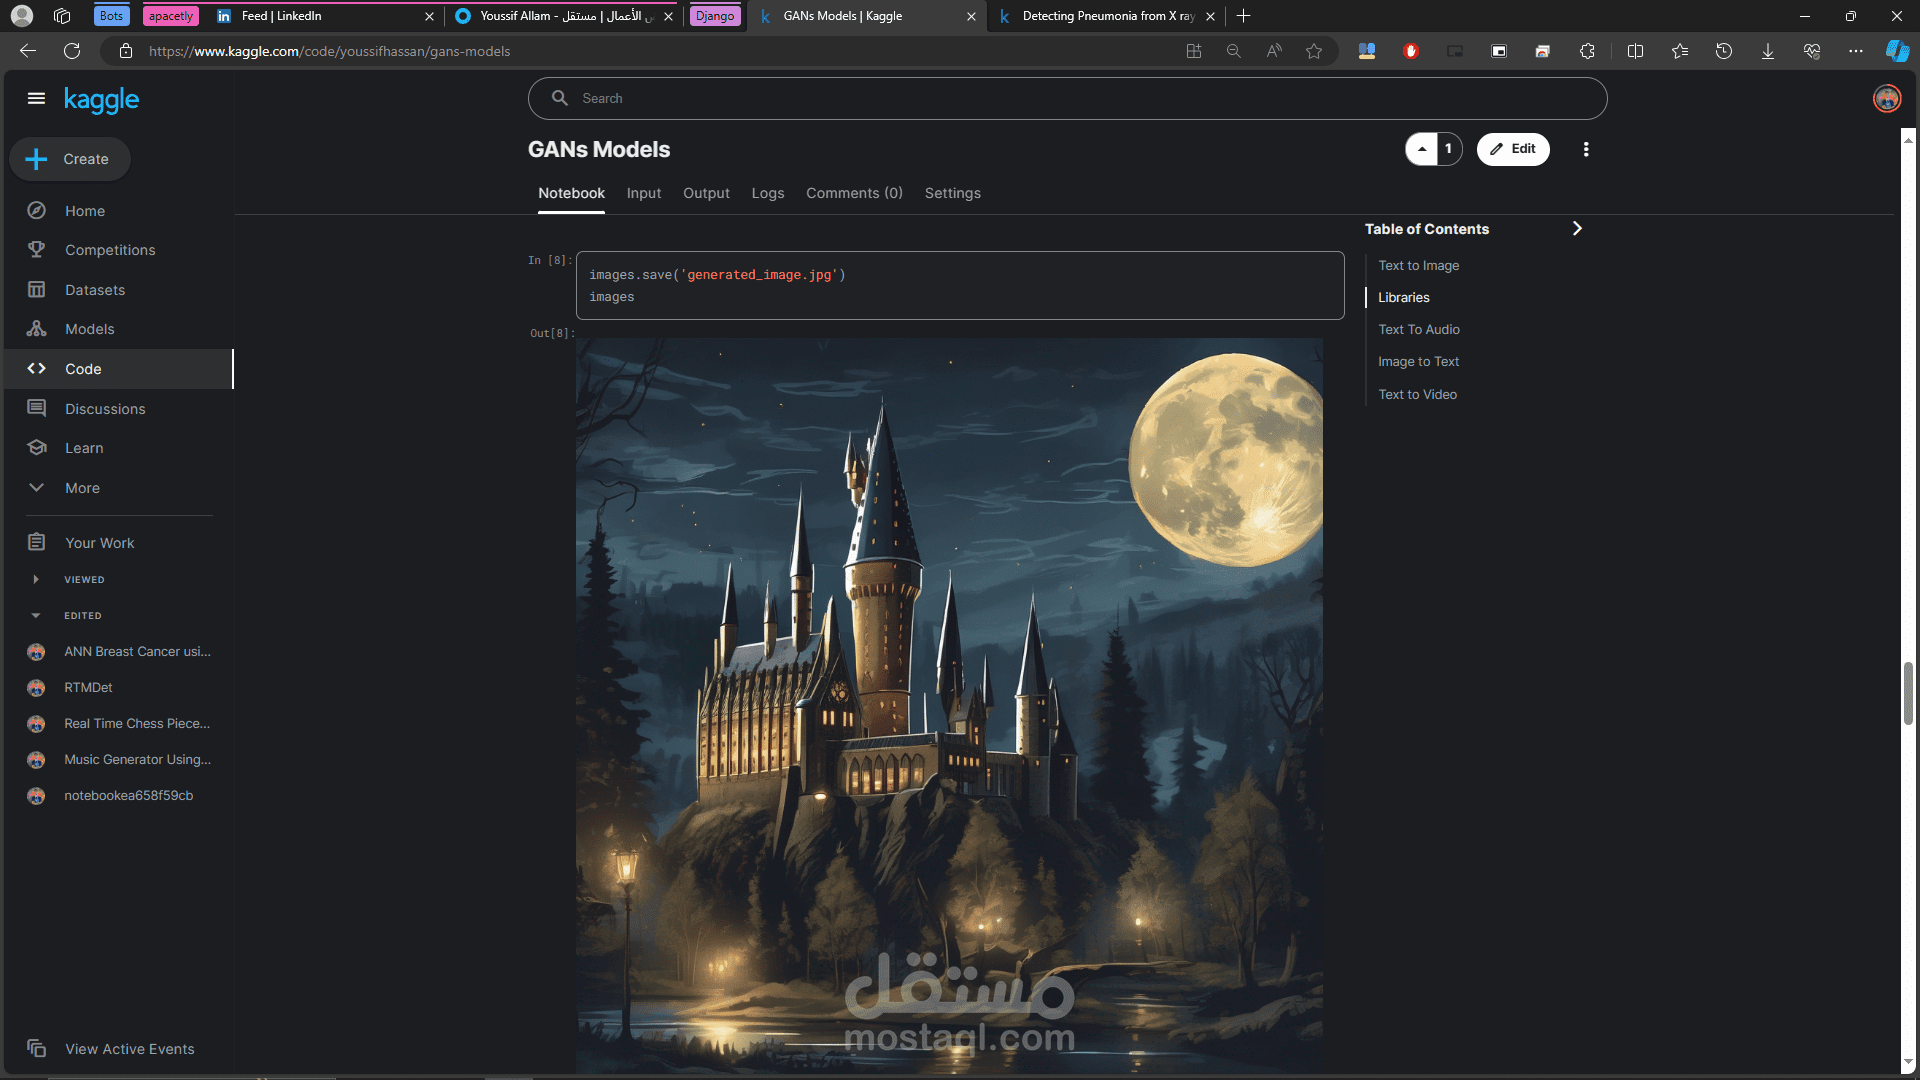Upvote the GANs Models notebook
Screen dimensions: 1920x1080
(1422, 149)
